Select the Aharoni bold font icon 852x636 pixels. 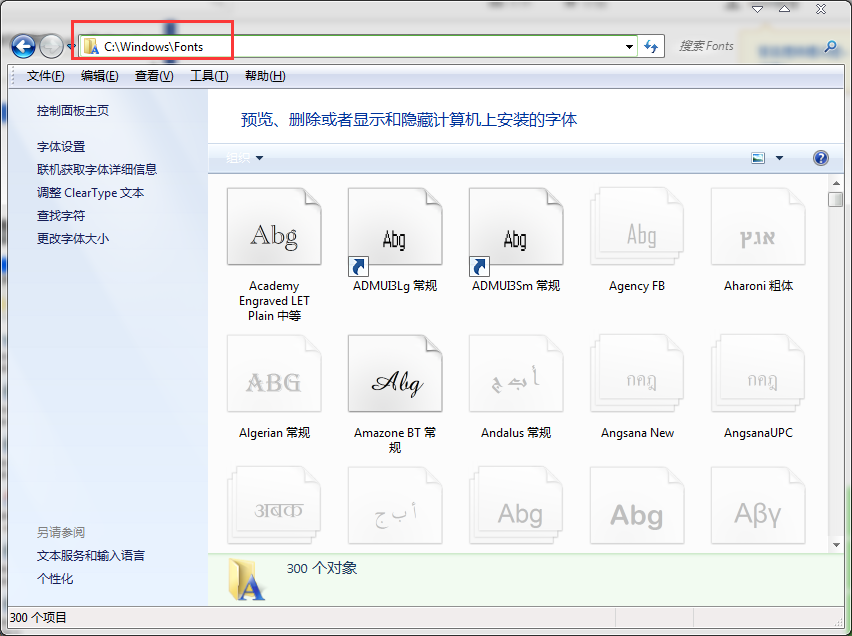click(x=758, y=227)
